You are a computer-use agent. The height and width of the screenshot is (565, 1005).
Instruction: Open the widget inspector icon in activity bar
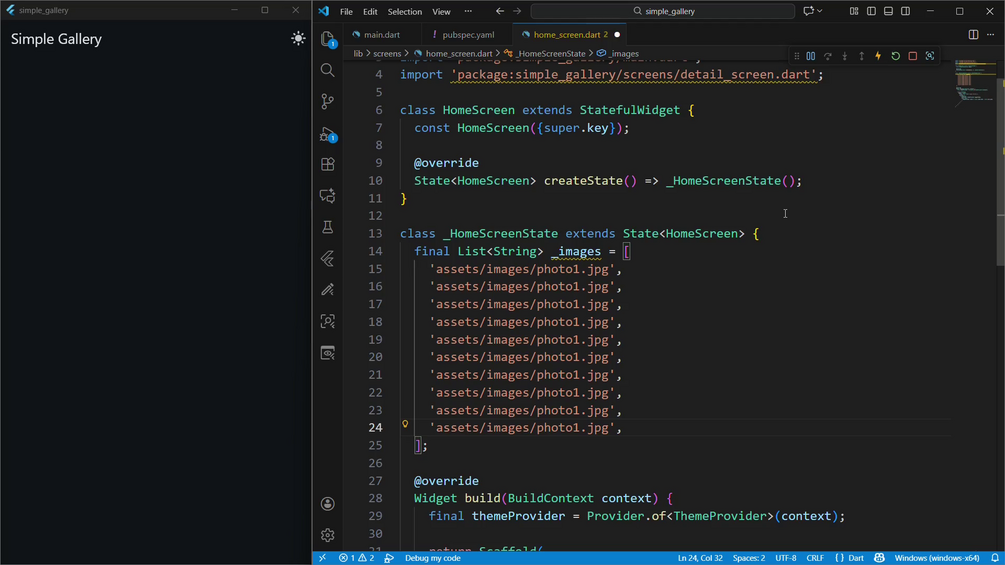click(328, 321)
